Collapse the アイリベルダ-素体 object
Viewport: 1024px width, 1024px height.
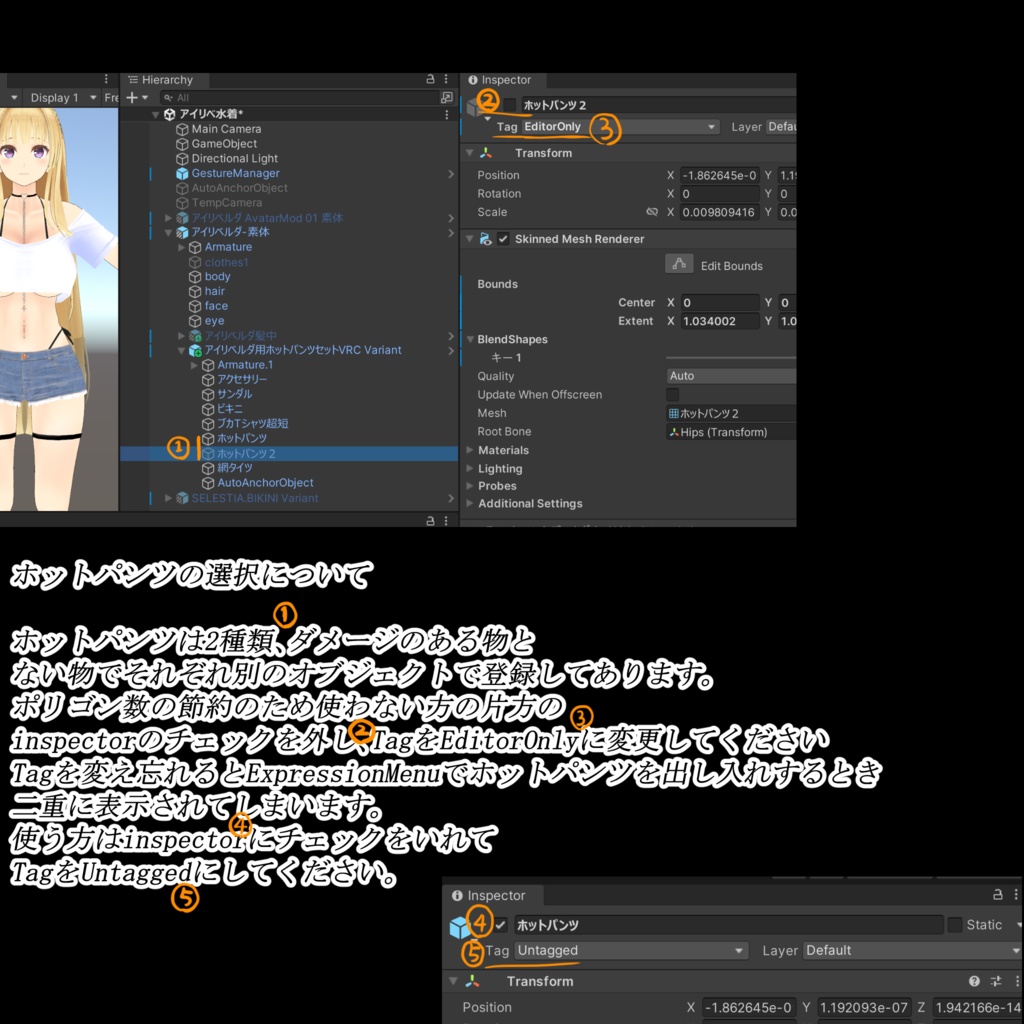(x=168, y=232)
